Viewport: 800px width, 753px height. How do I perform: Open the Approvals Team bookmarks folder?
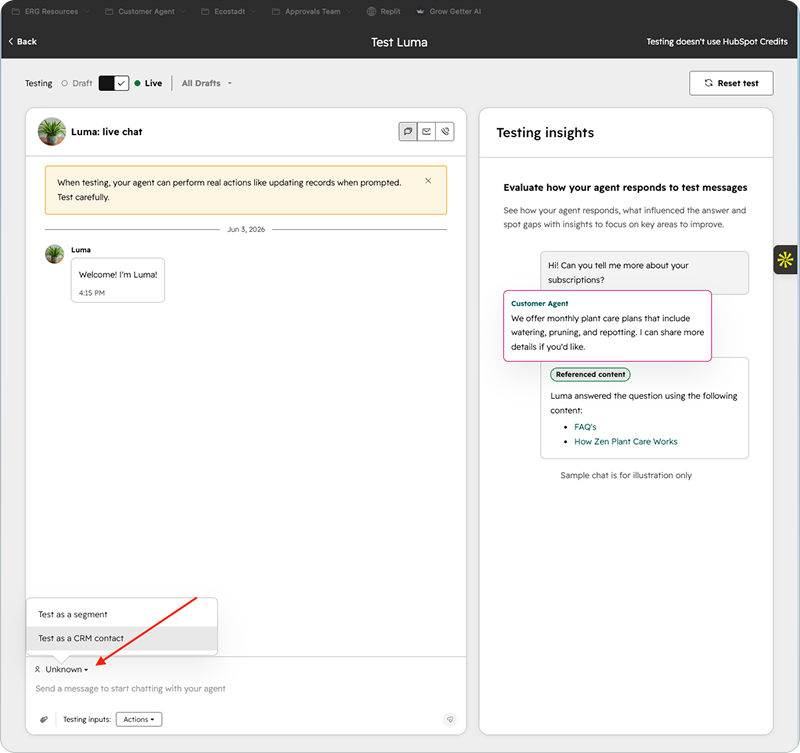coord(311,11)
